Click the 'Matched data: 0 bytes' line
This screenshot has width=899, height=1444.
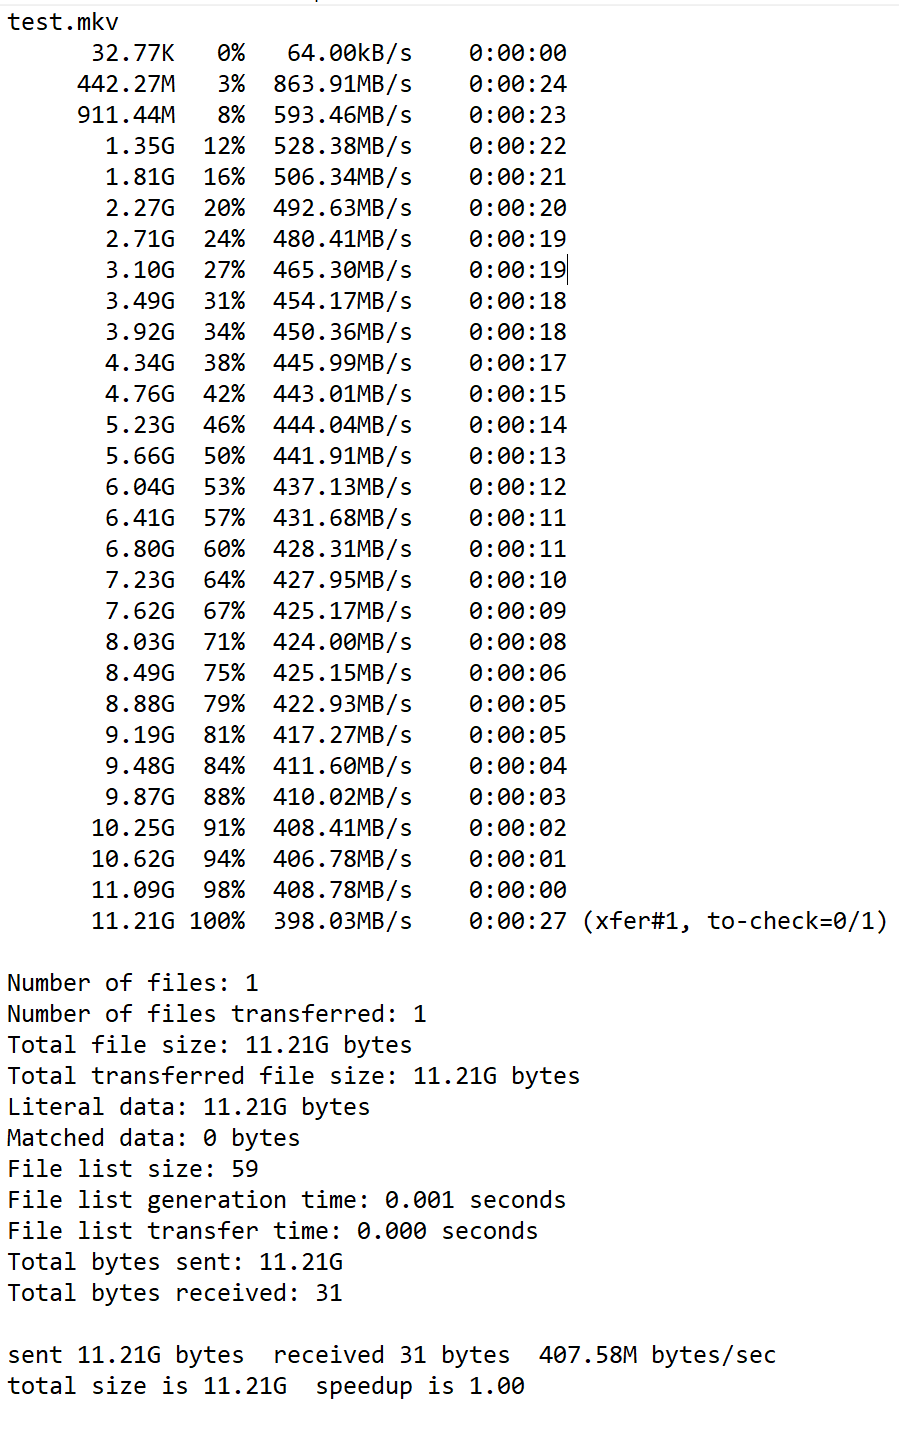click(x=153, y=1138)
